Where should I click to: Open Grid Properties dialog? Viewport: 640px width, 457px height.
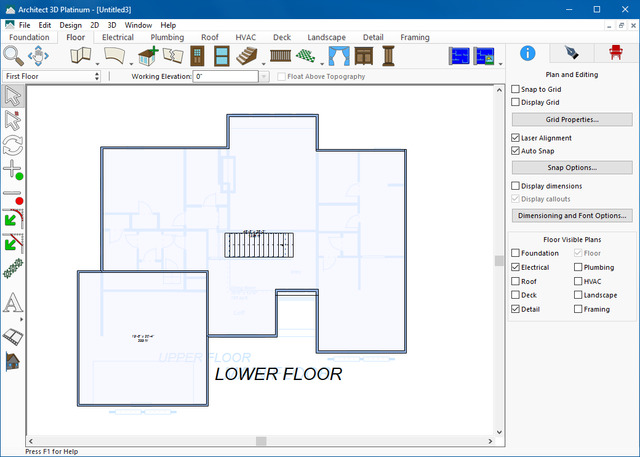coord(572,119)
